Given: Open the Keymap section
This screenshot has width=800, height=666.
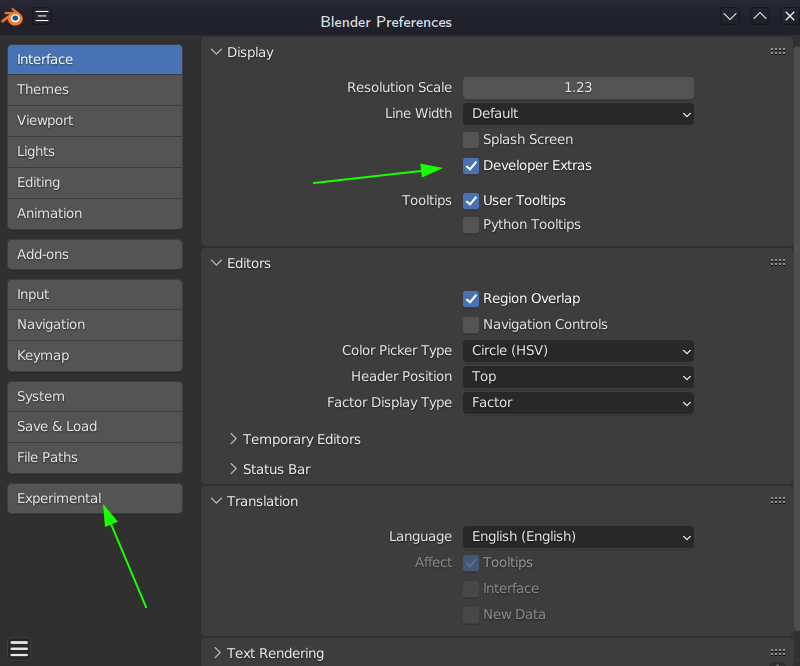Looking at the screenshot, I should (95, 356).
